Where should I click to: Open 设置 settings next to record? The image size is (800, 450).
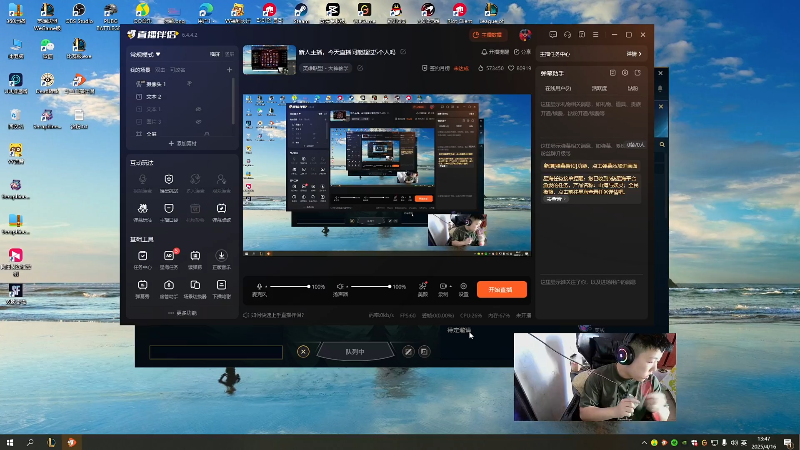[x=463, y=289]
